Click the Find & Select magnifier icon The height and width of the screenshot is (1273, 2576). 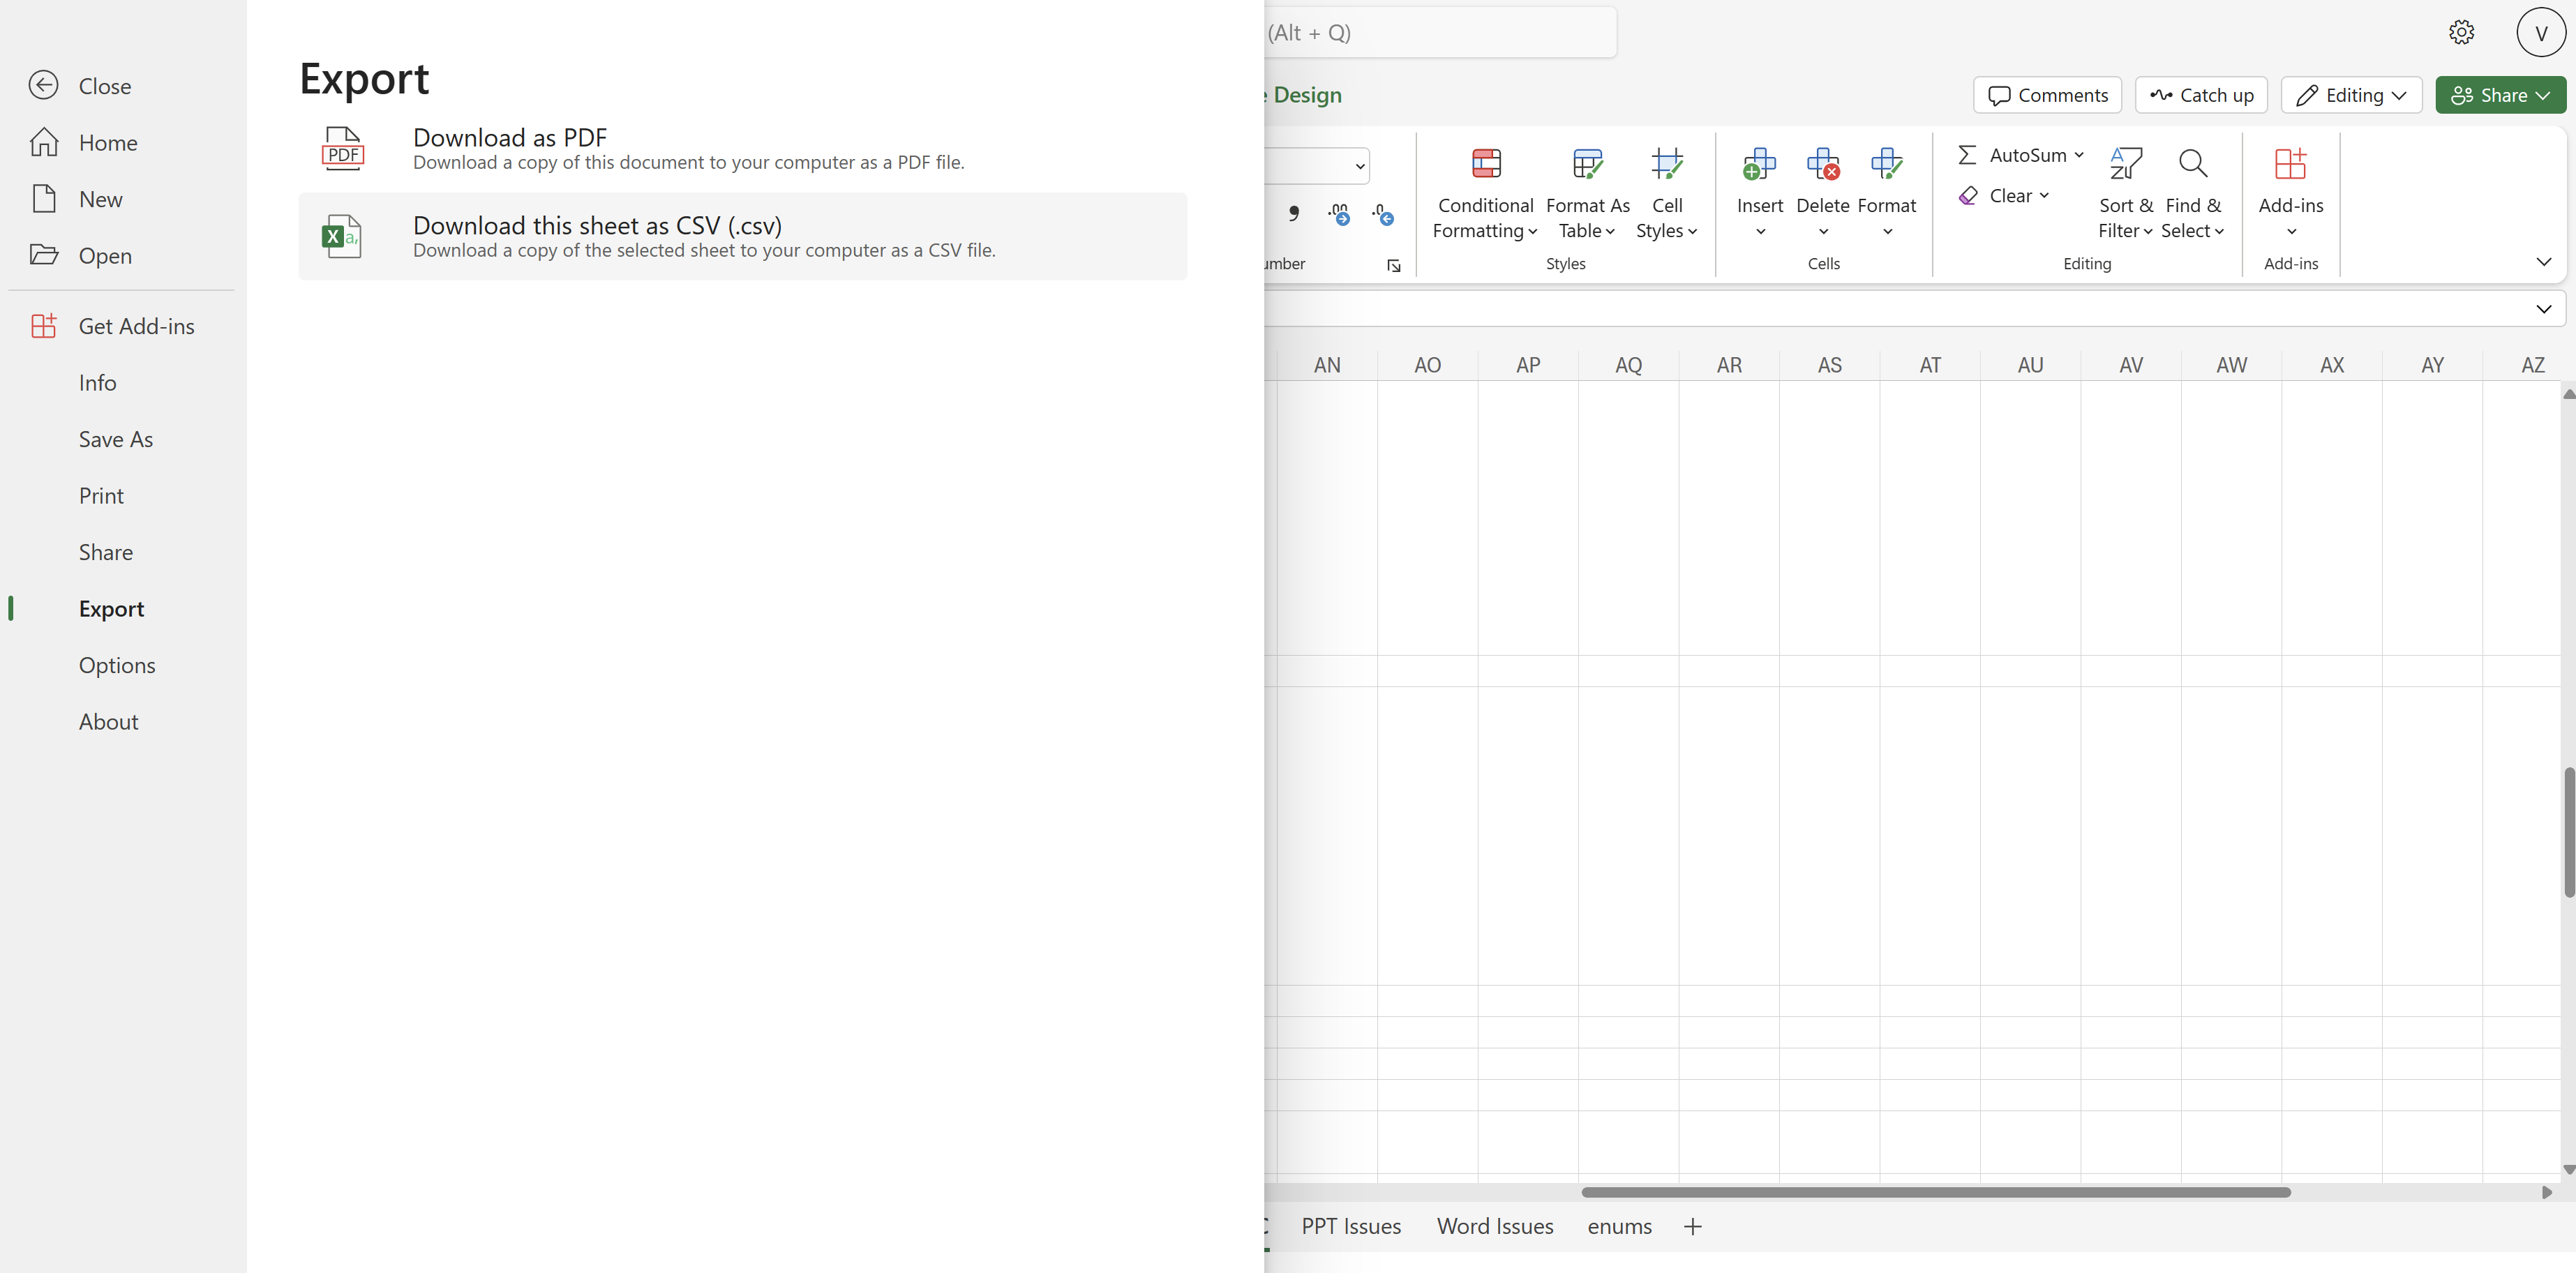click(2192, 163)
